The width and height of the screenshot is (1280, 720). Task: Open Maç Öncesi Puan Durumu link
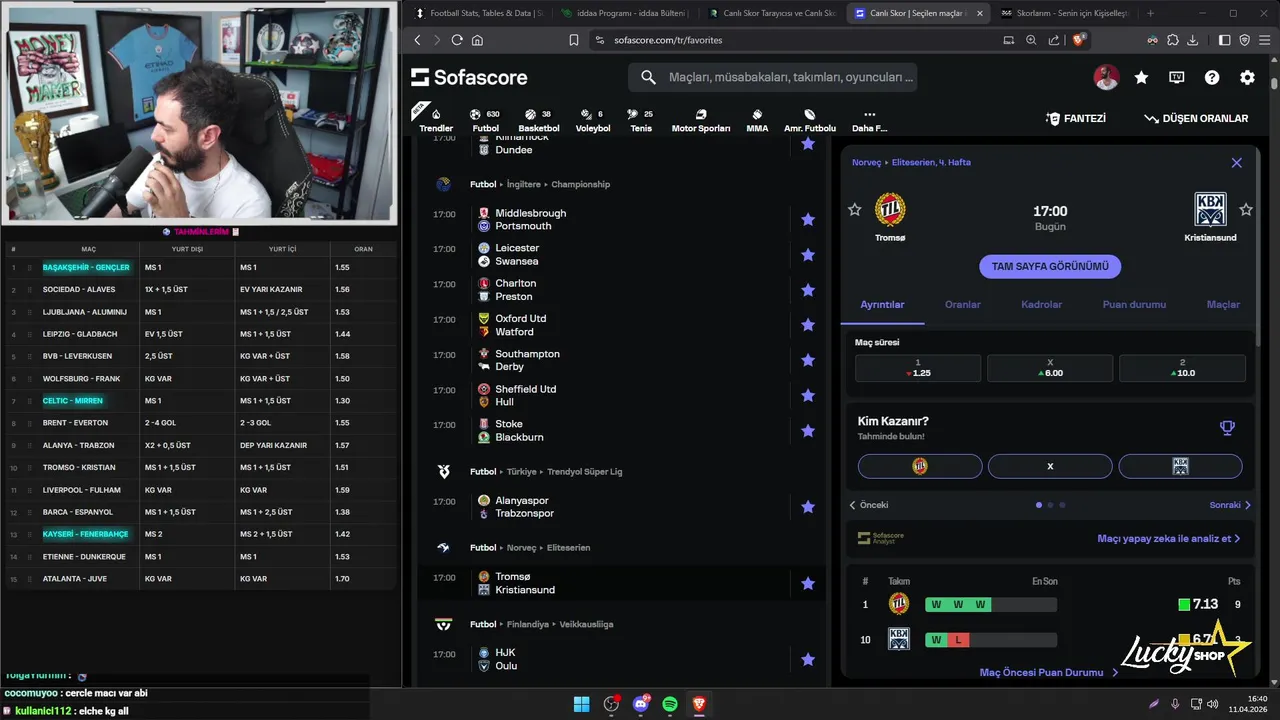[1048, 673]
